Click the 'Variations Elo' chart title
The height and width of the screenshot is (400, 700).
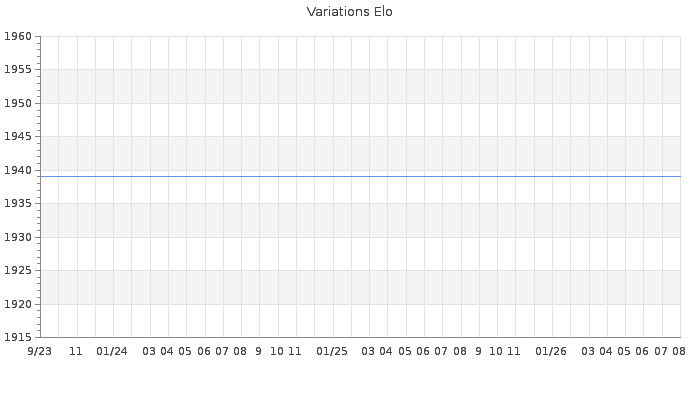pyautogui.click(x=350, y=12)
